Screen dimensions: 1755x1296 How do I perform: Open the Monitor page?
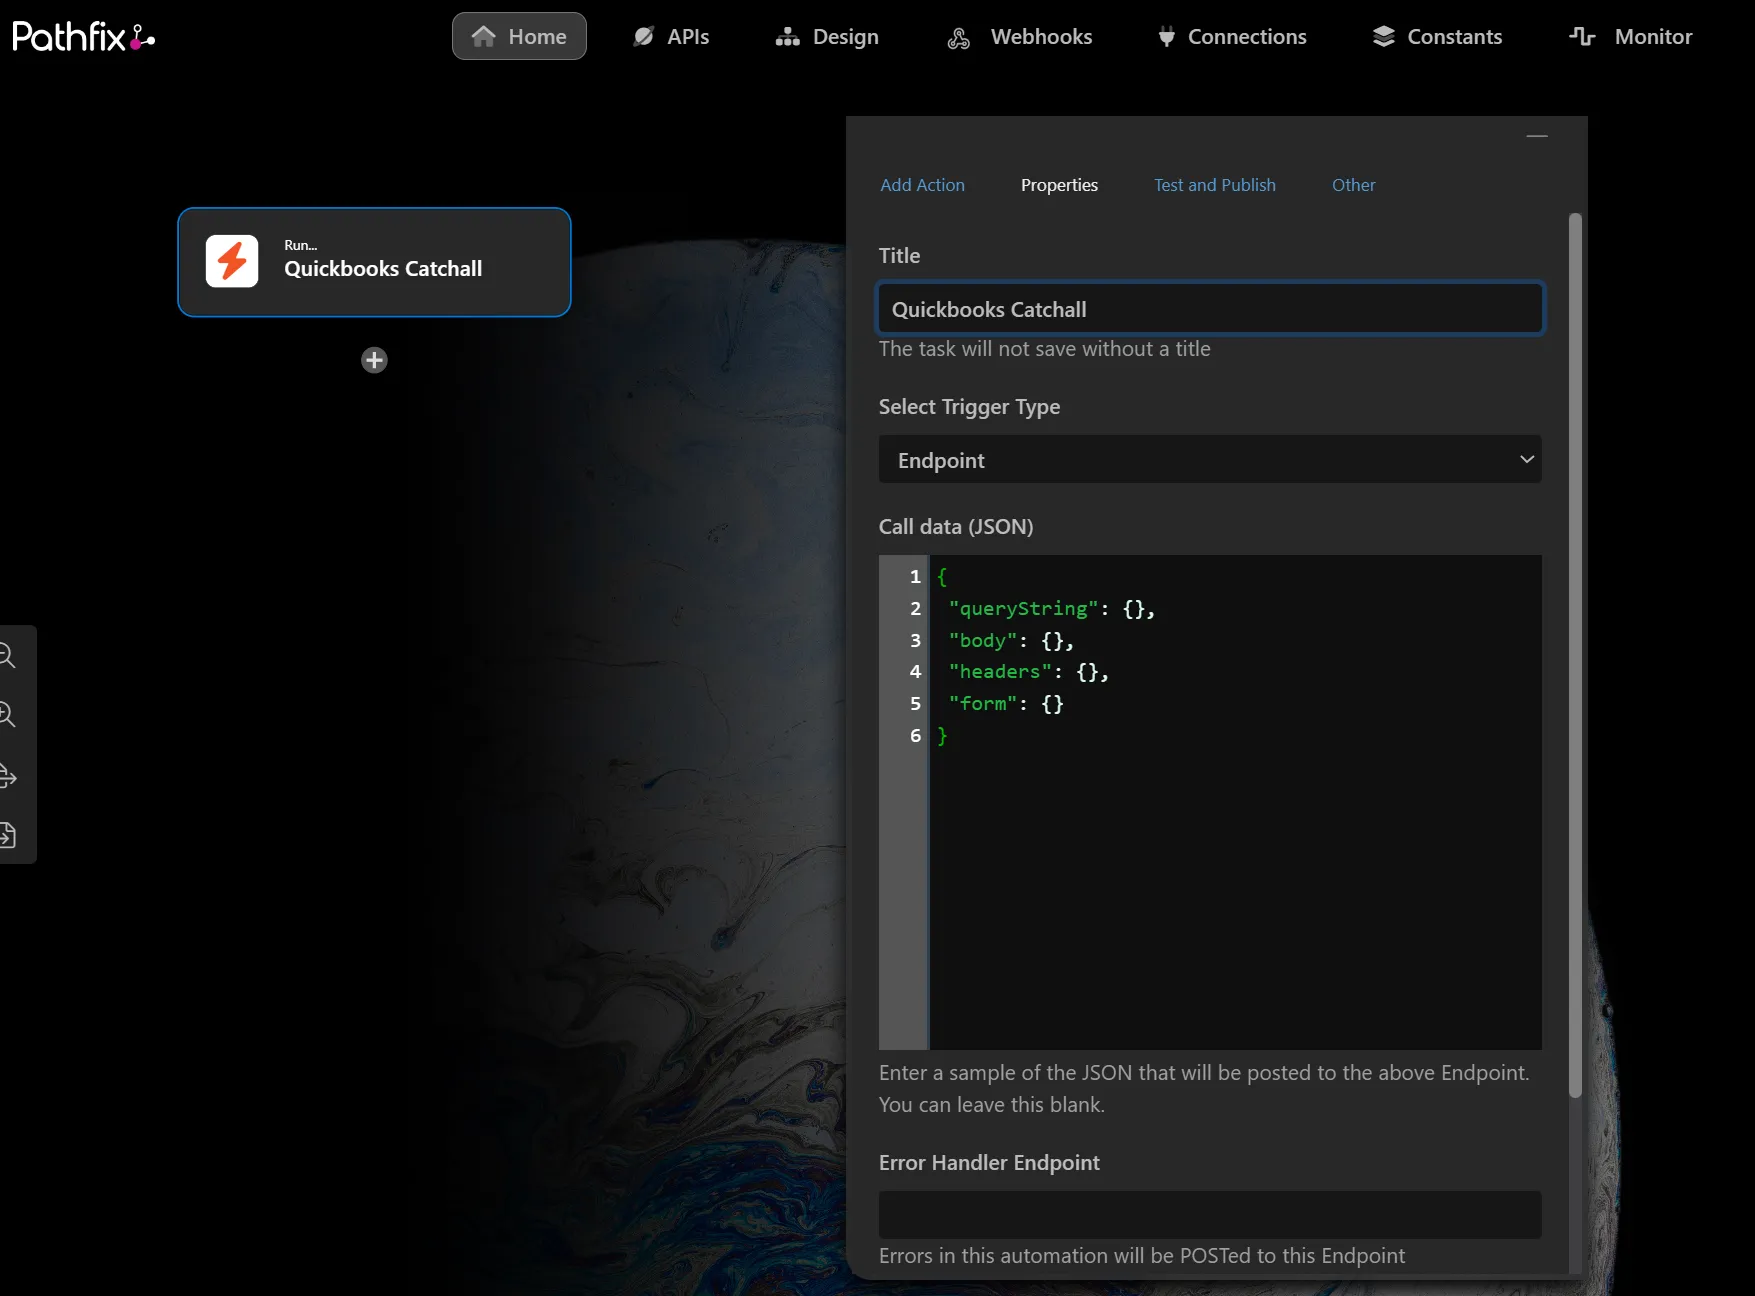point(1631,36)
